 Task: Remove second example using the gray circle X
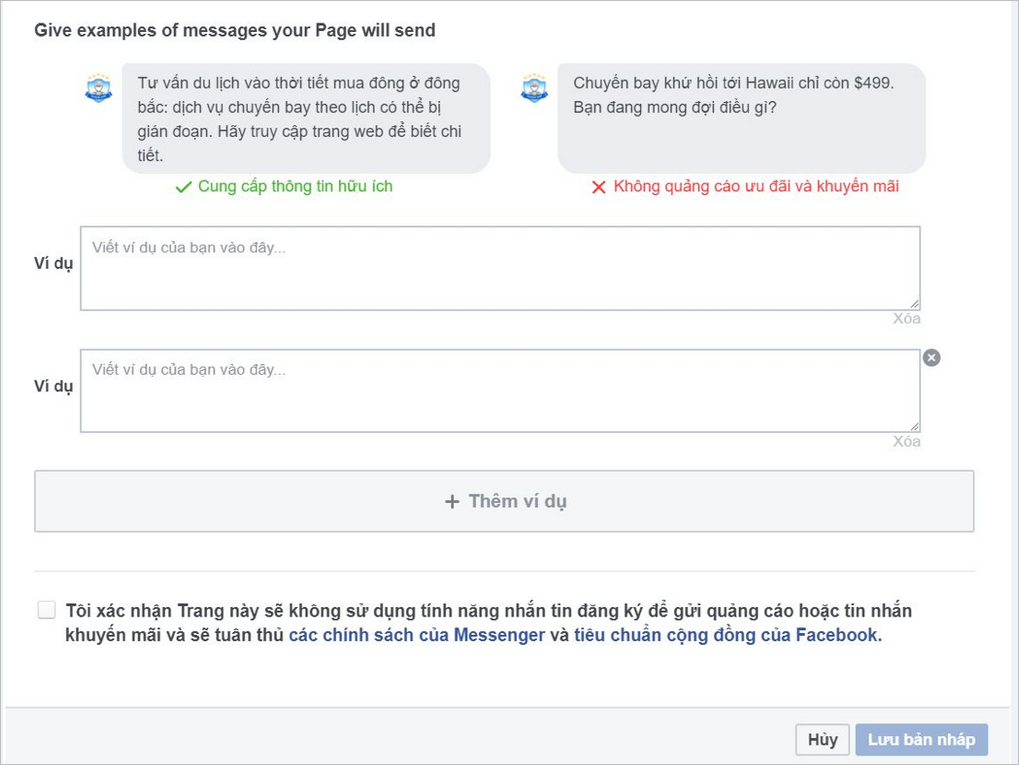click(931, 358)
